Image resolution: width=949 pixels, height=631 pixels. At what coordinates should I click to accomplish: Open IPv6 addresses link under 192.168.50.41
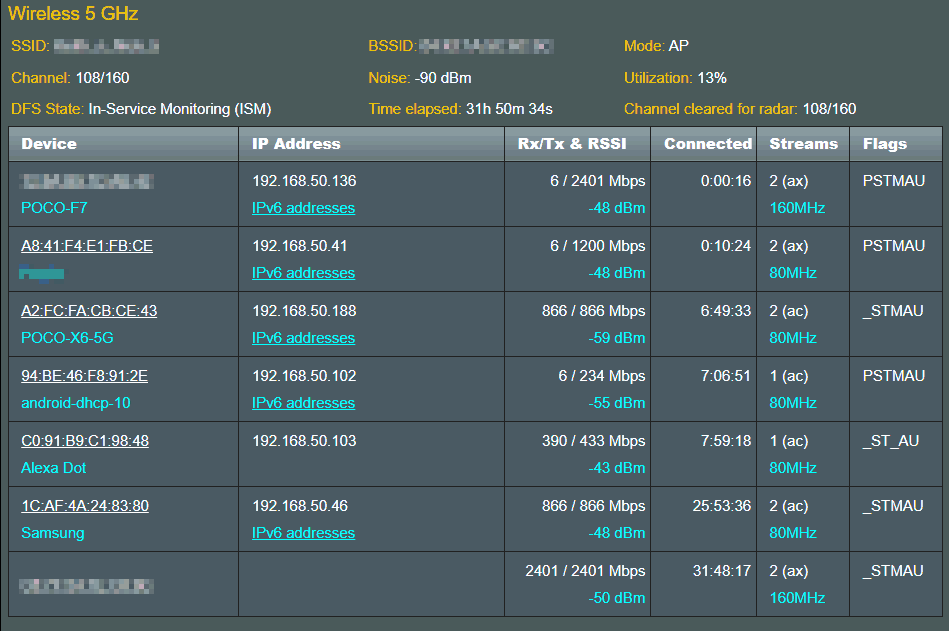point(303,273)
